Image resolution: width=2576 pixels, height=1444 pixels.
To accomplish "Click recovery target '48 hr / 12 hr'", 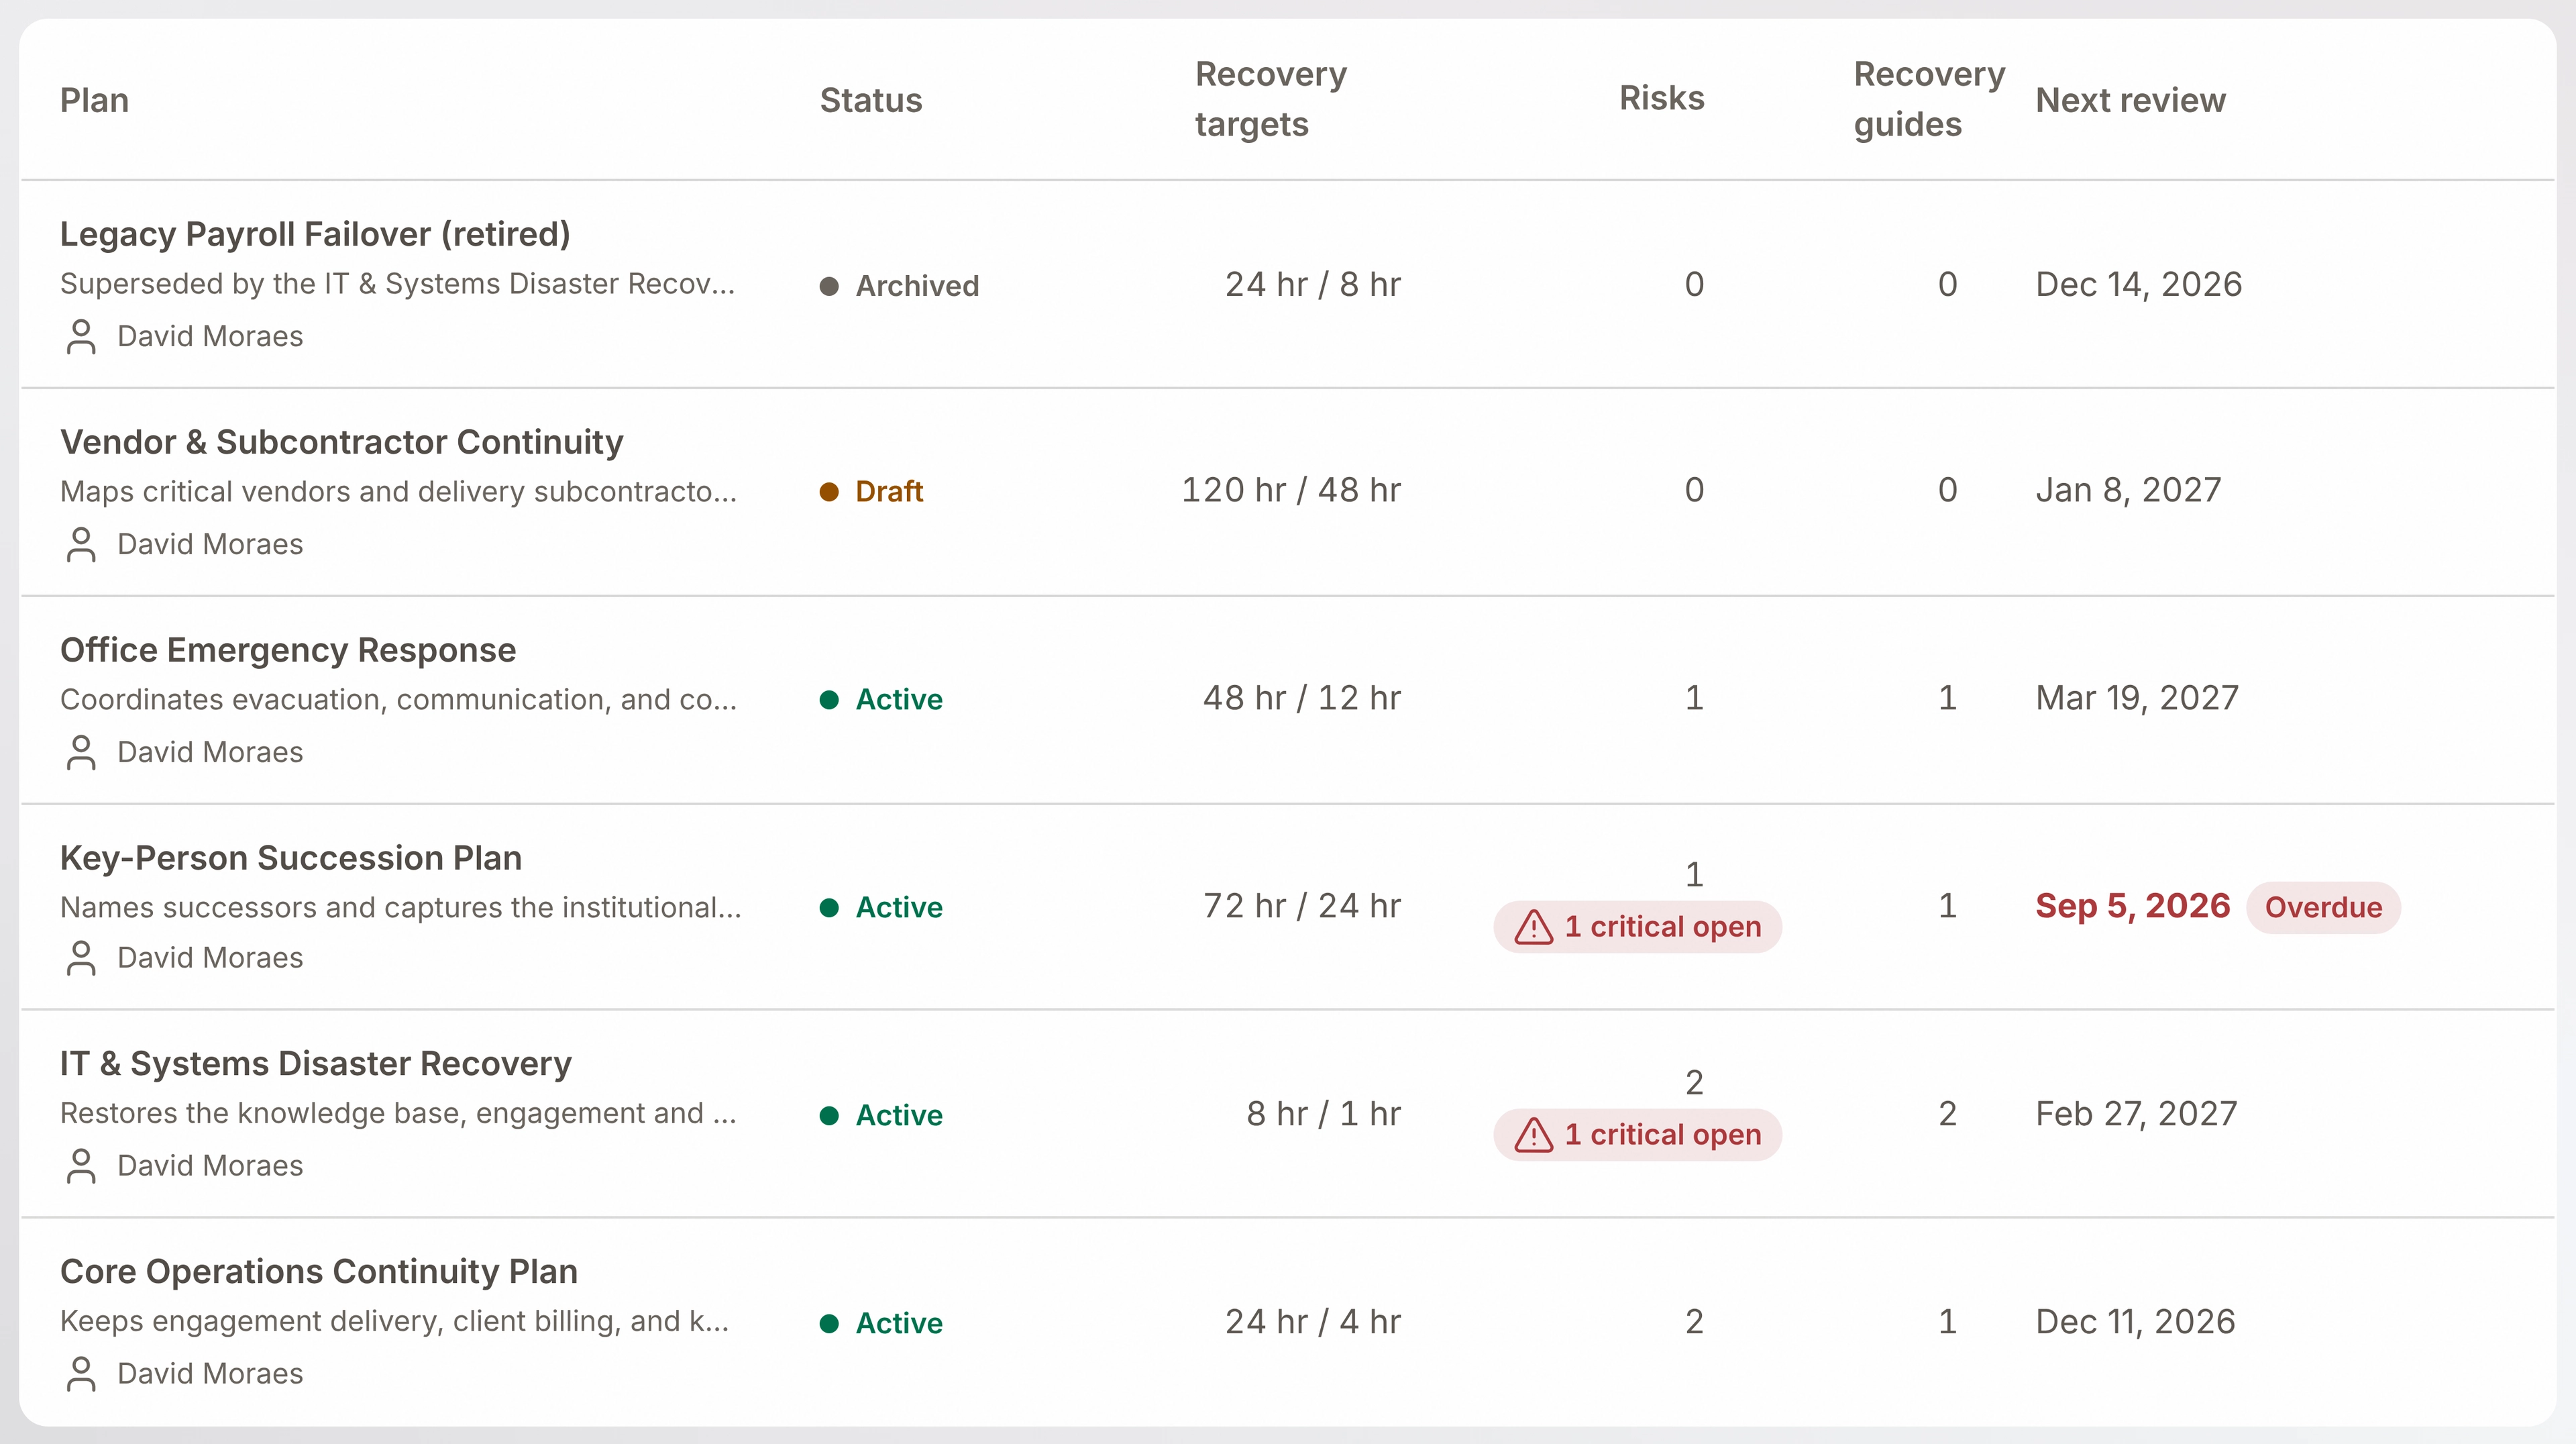I will tap(1302, 698).
